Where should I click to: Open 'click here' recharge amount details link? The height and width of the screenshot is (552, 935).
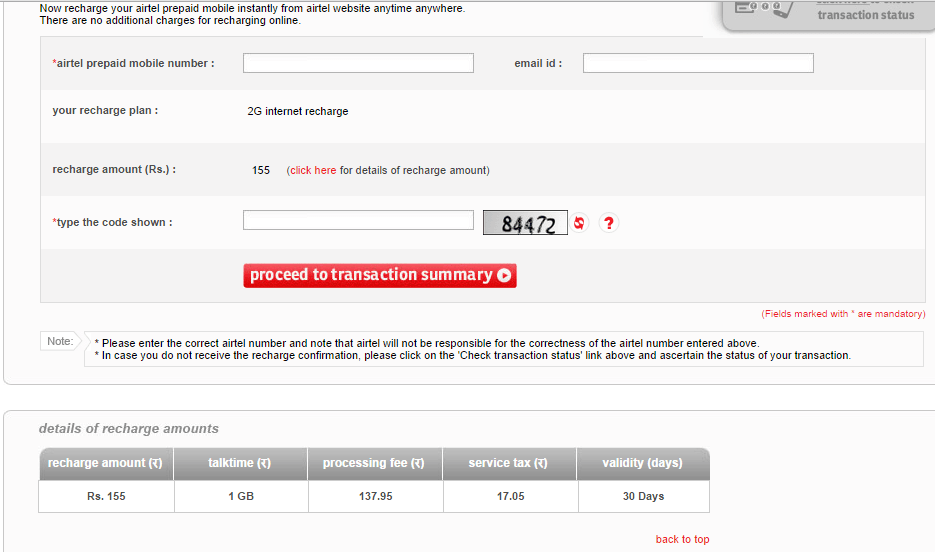(313, 170)
